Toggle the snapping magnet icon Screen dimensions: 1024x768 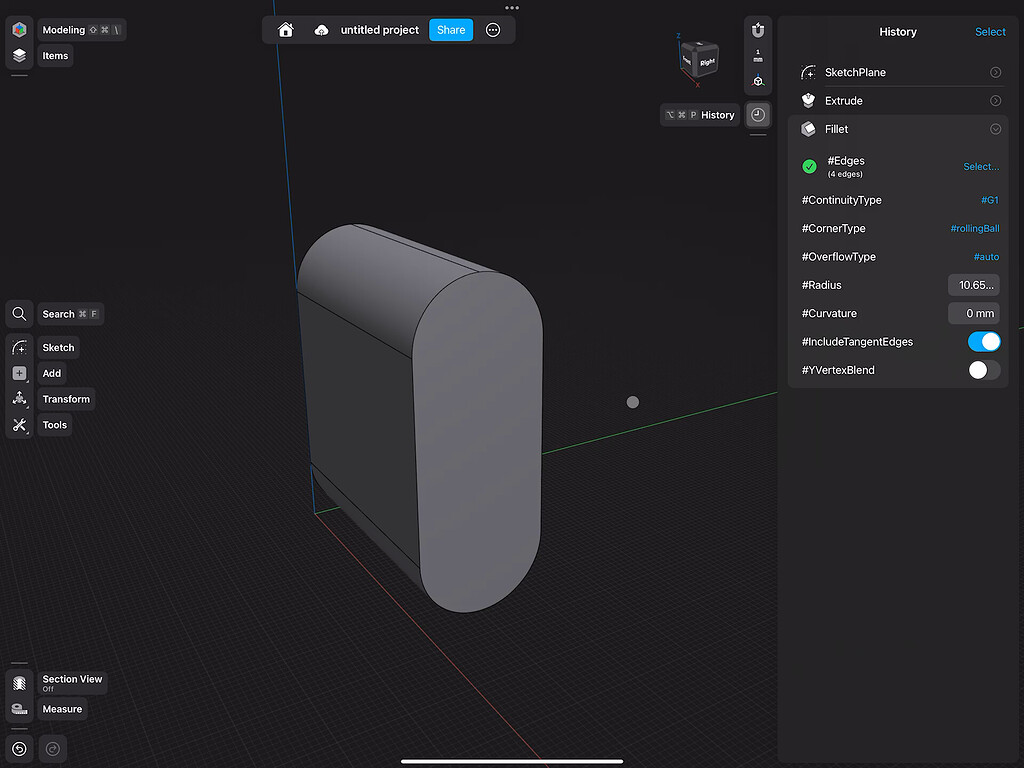coord(758,29)
